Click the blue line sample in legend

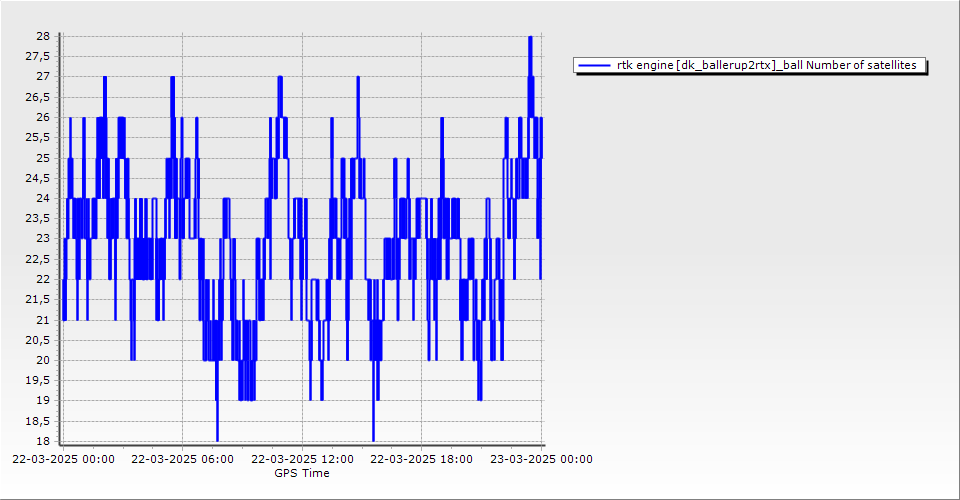pos(595,65)
